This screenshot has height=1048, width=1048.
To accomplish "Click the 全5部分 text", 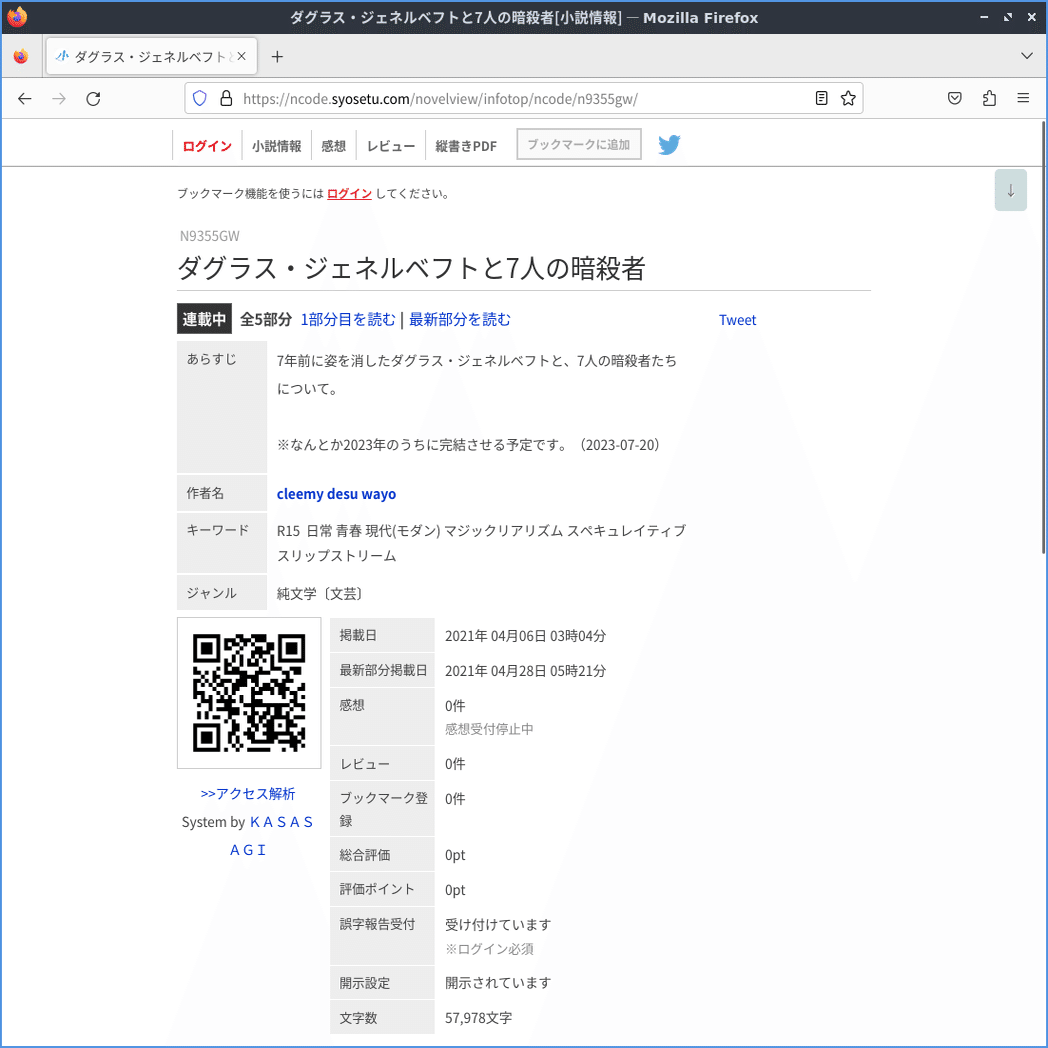I will pos(266,319).
